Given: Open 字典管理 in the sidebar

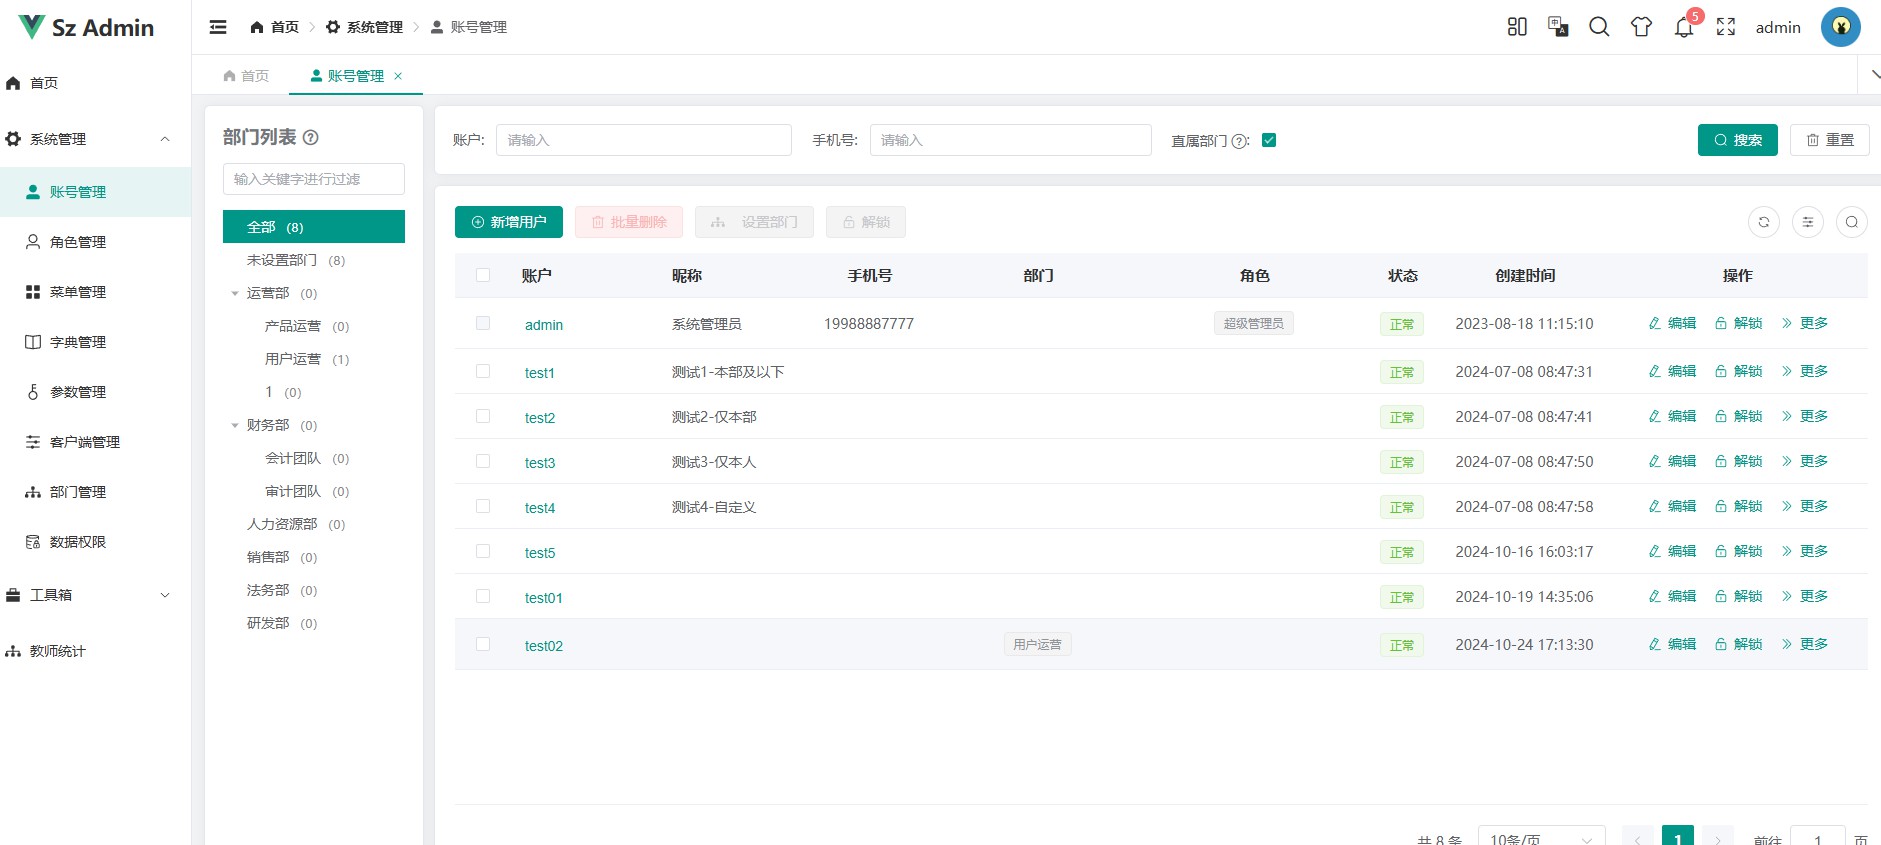Looking at the screenshot, I should (95, 342).
